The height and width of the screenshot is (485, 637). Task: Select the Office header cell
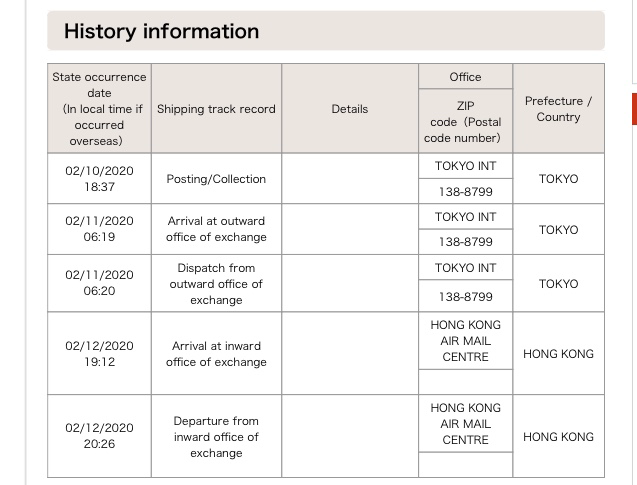(466, 76)
